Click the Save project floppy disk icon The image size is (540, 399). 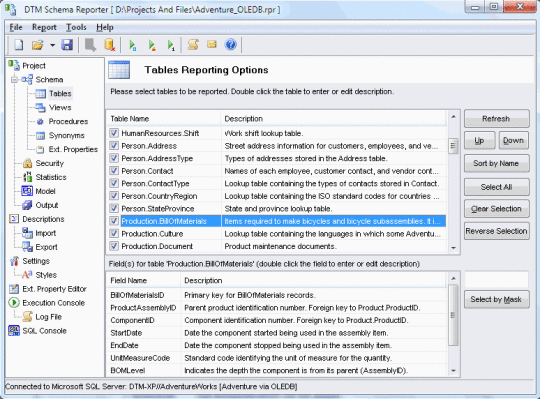pyautogui.click(x=67, y=45)
